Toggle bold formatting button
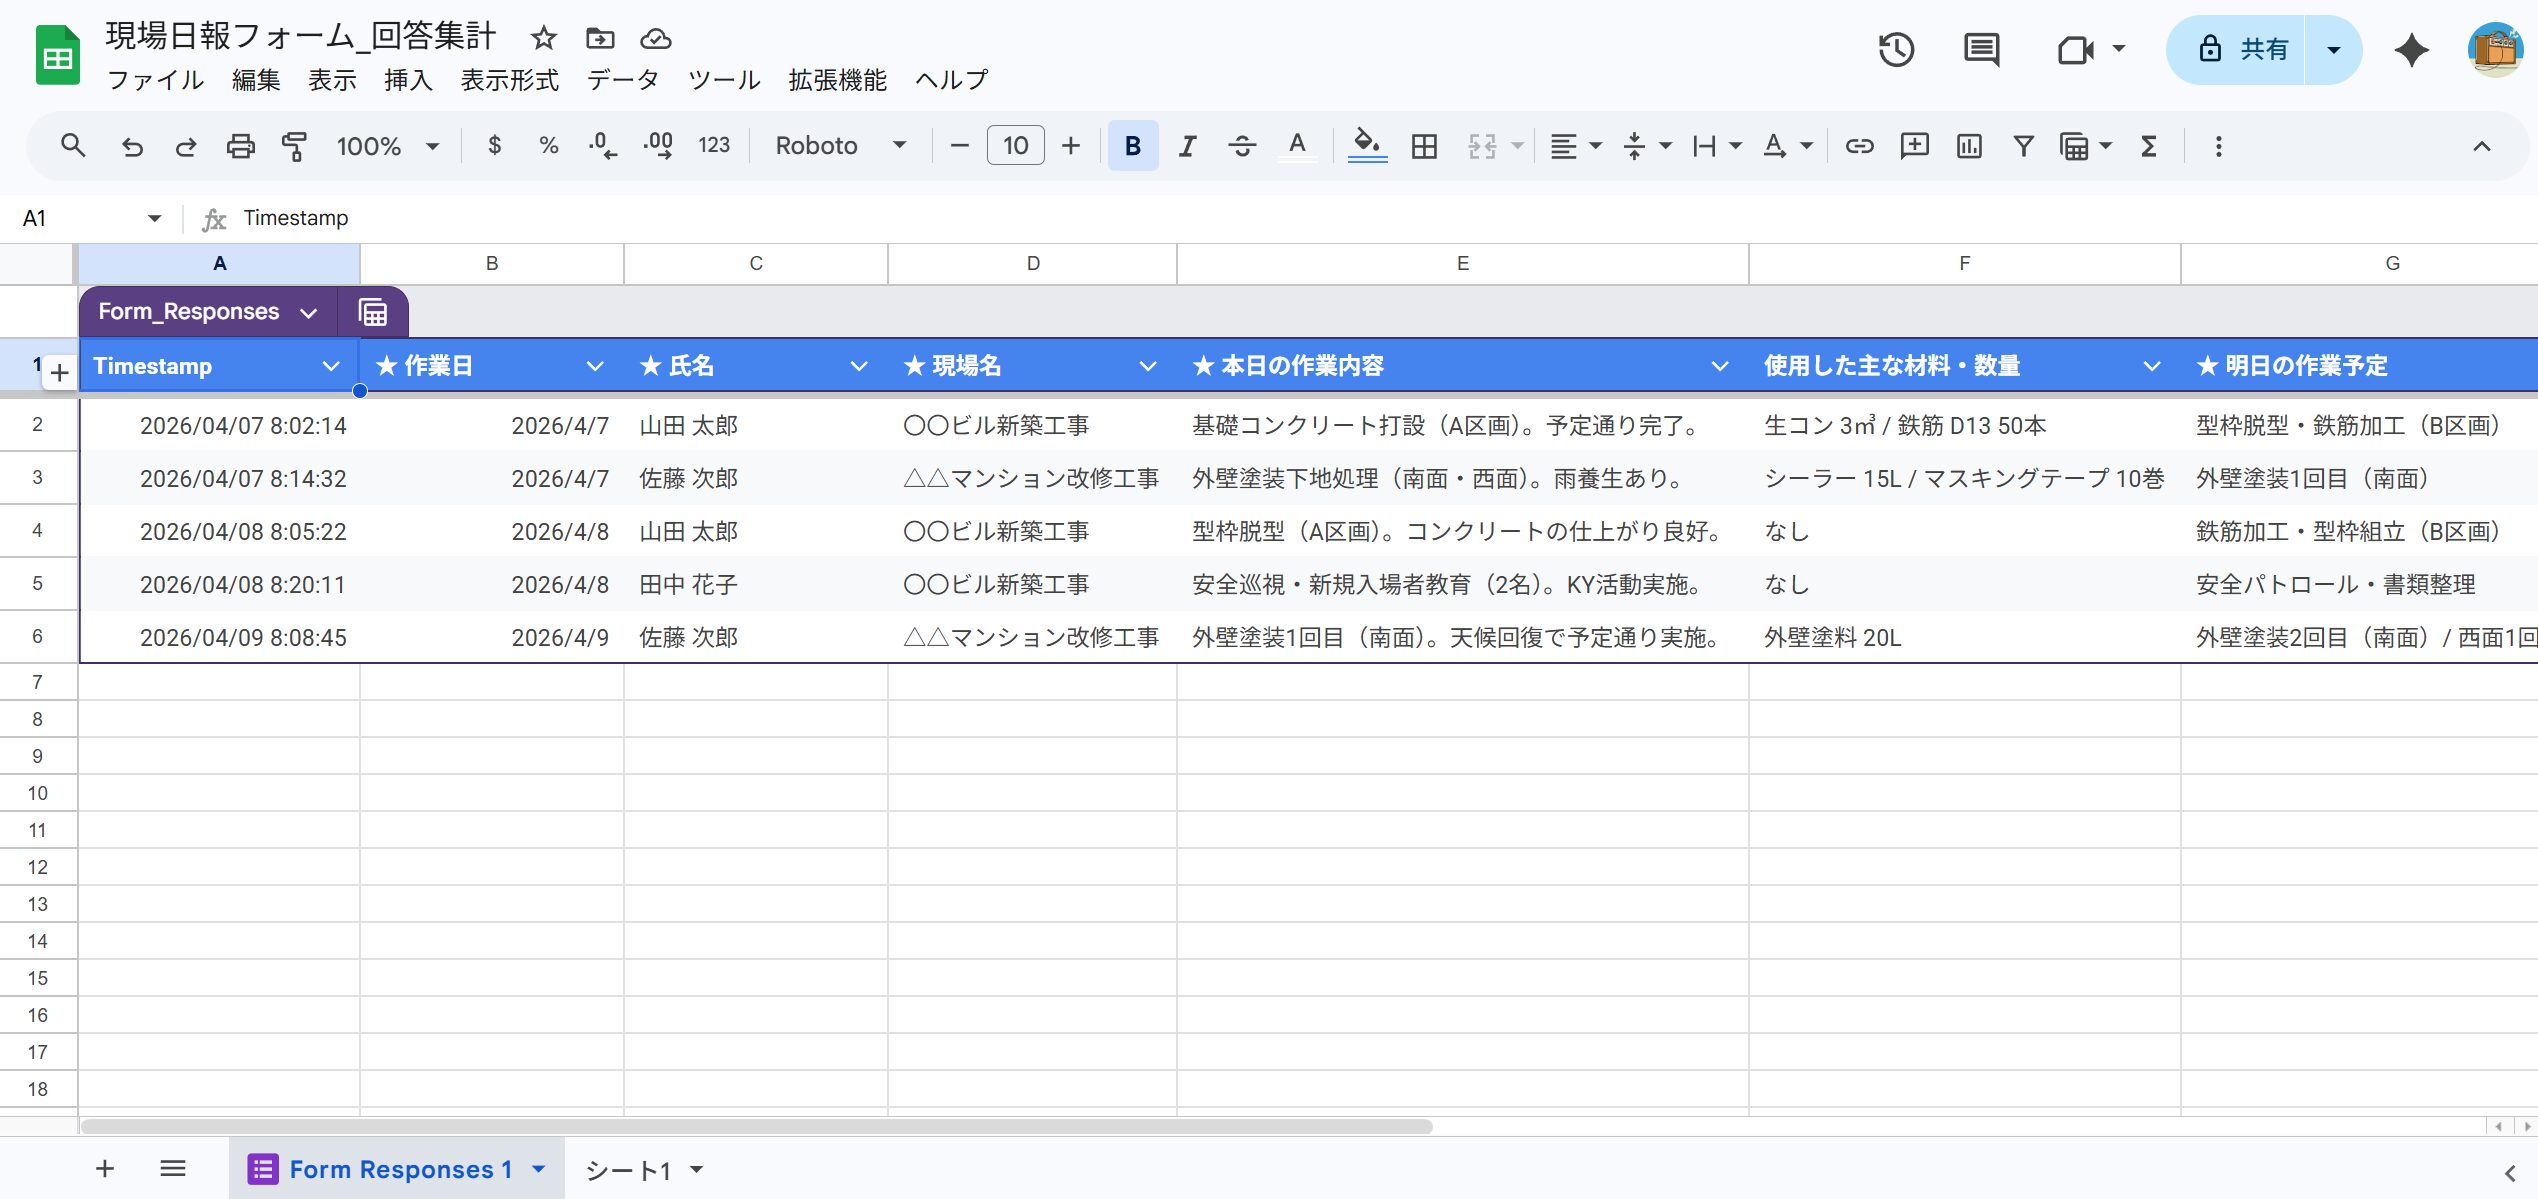The image size is (2538, 1199). click(1132, 146)
